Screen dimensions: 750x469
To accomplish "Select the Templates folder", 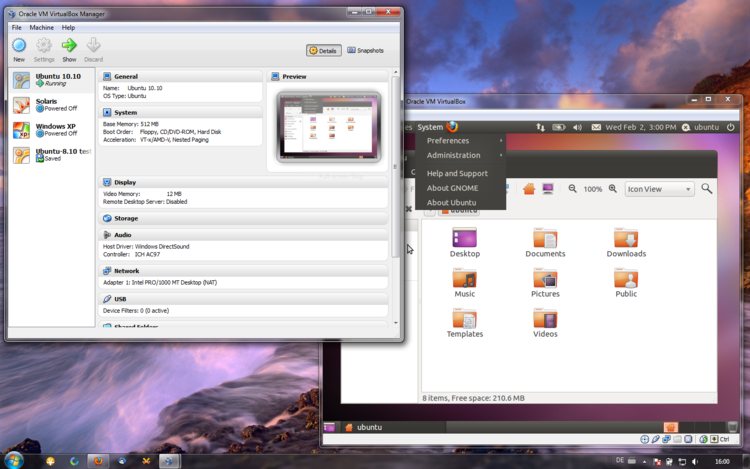I will 465,323.
